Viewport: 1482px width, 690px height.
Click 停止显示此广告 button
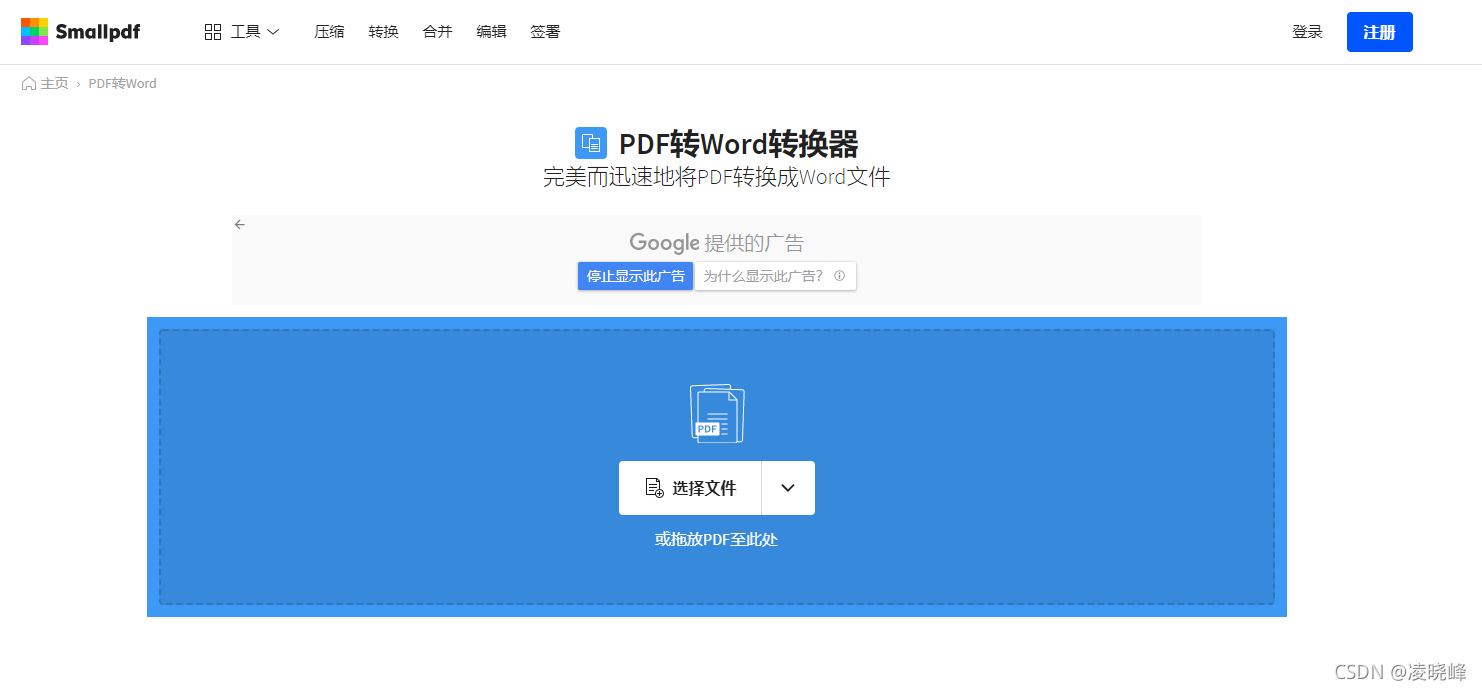click(635, 276)
